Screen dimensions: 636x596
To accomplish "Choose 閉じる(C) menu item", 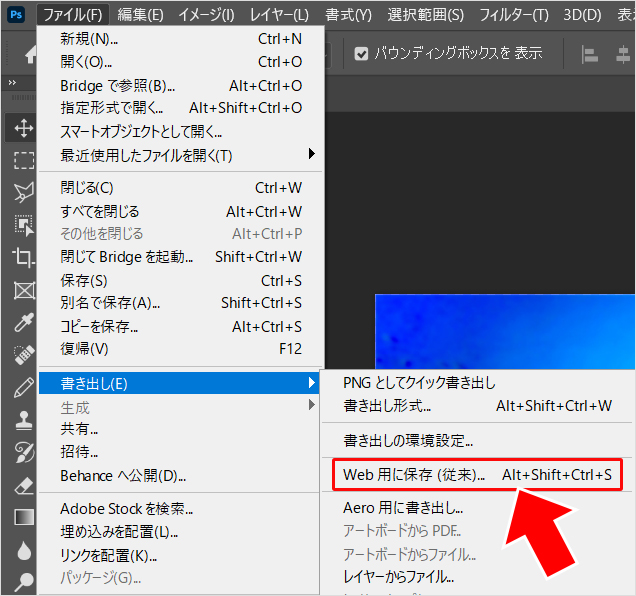I will (181, 188).
